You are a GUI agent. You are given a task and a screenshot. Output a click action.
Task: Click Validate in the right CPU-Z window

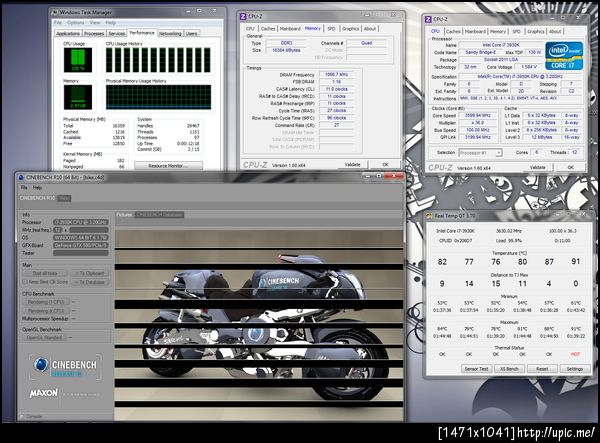pos(538,167)
